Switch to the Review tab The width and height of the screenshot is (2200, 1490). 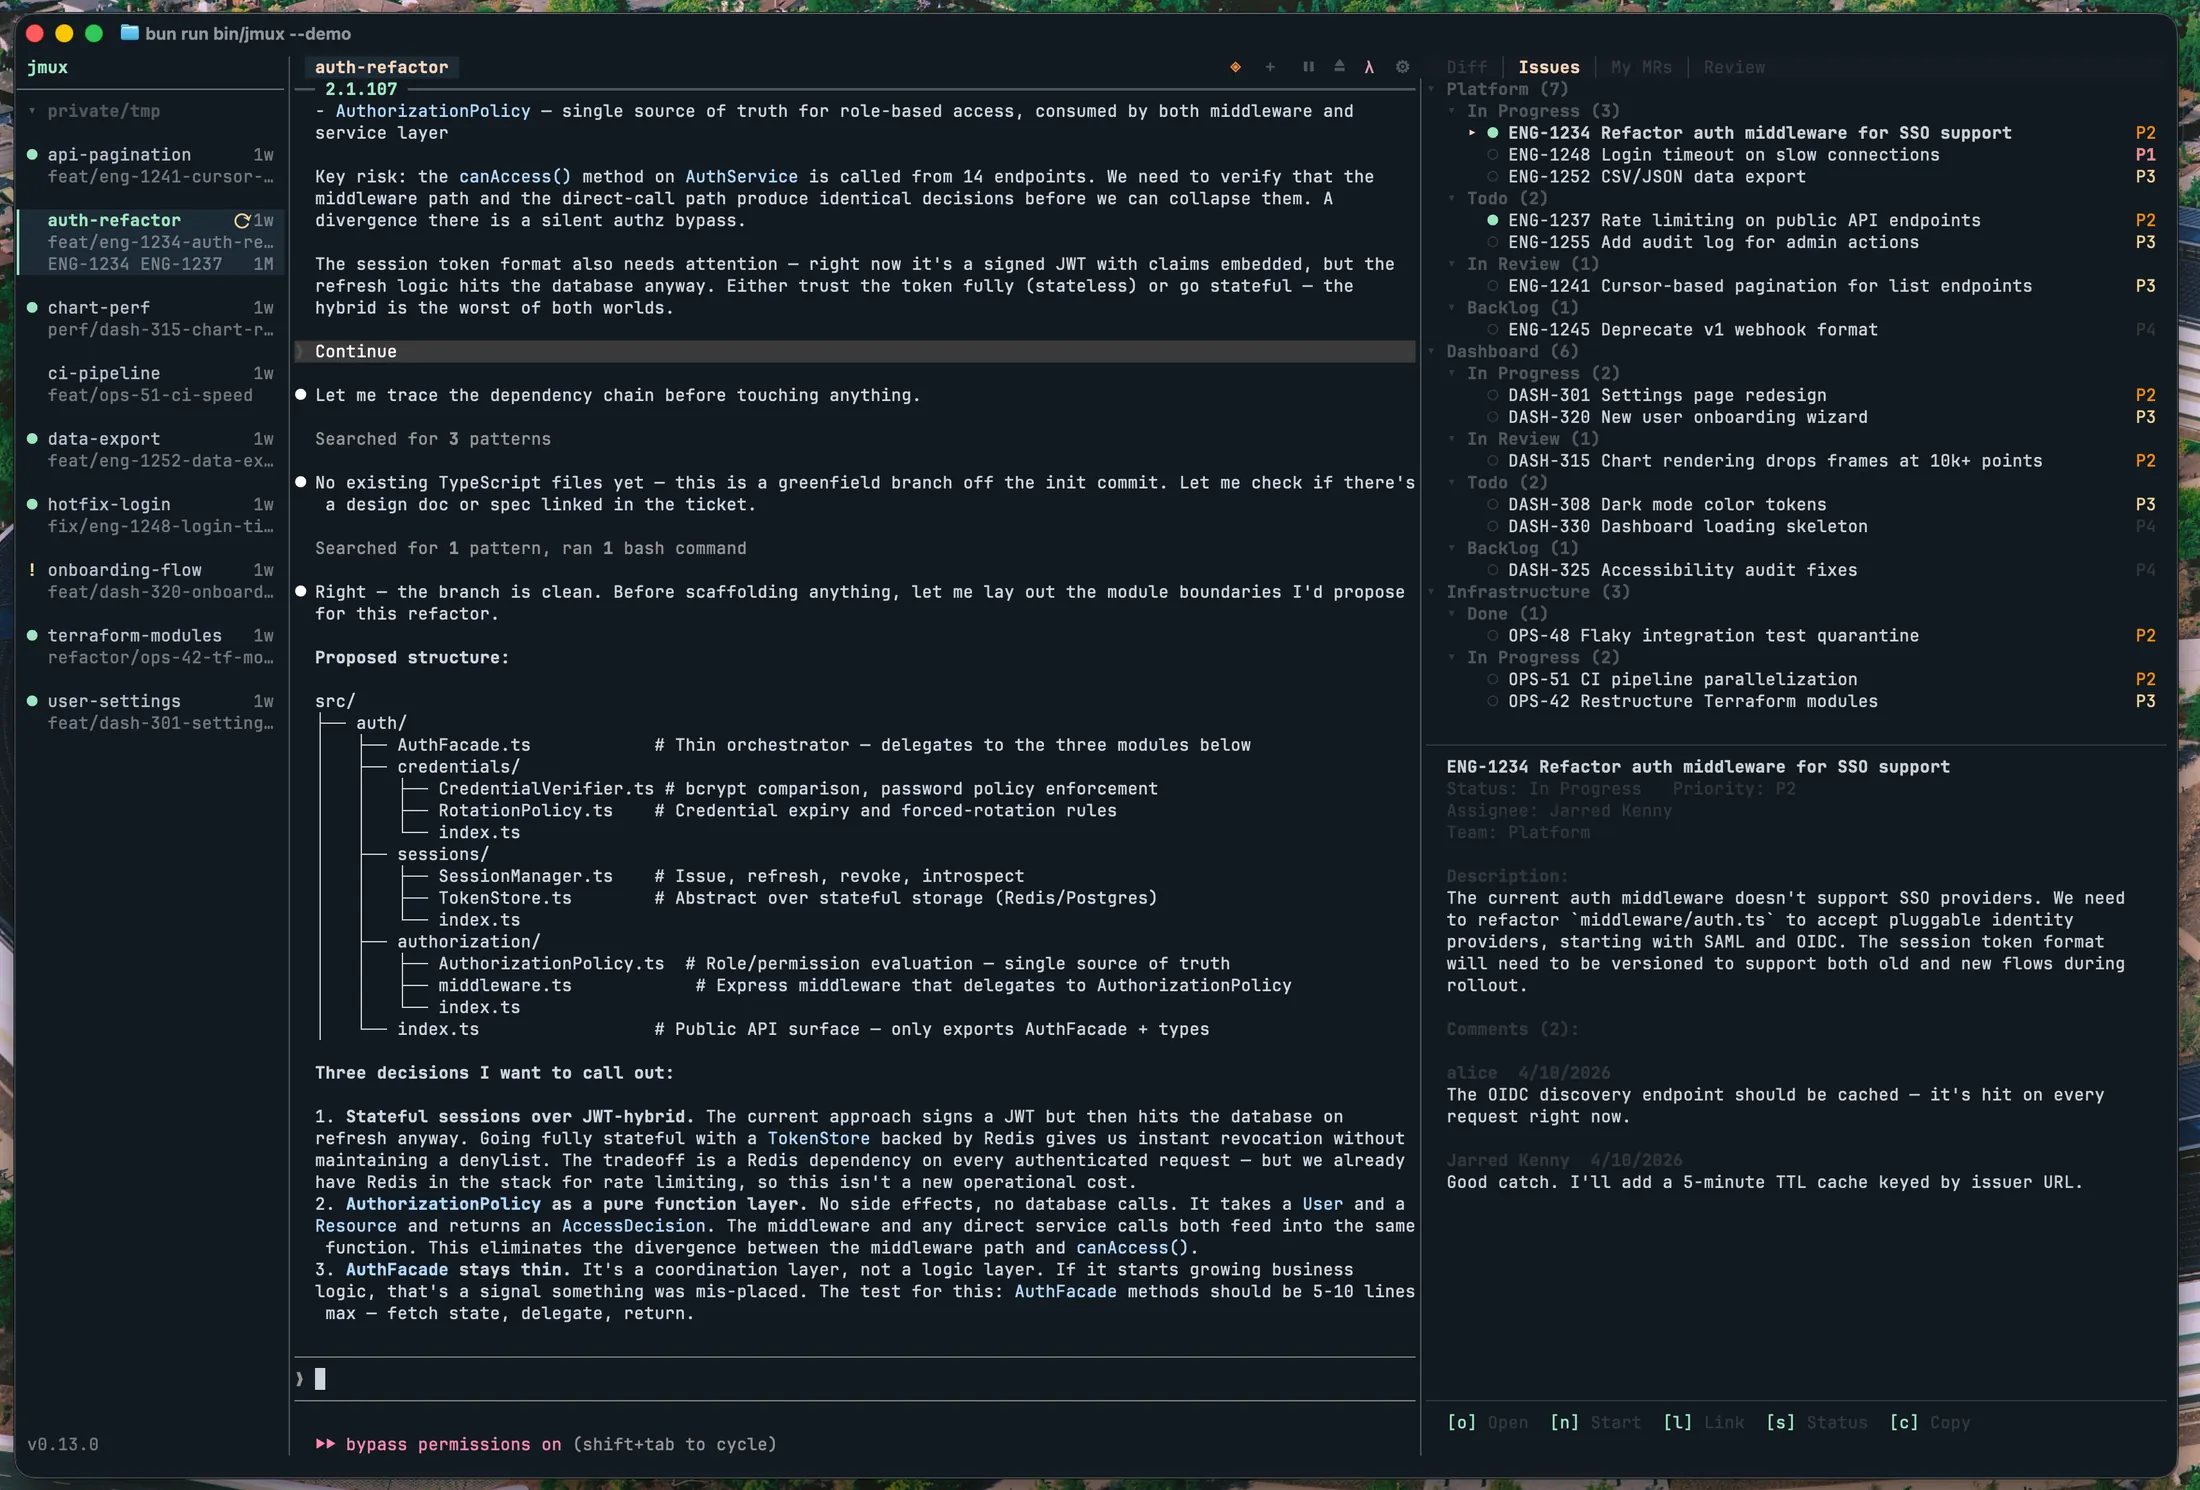tap(1734, 67)
